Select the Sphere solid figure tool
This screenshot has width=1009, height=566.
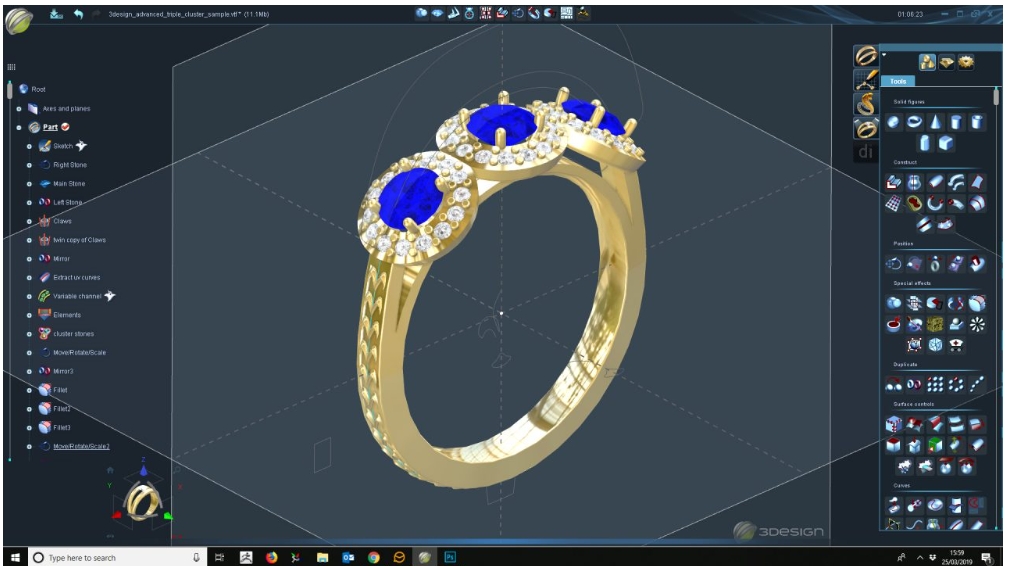(x=893, y=122)
